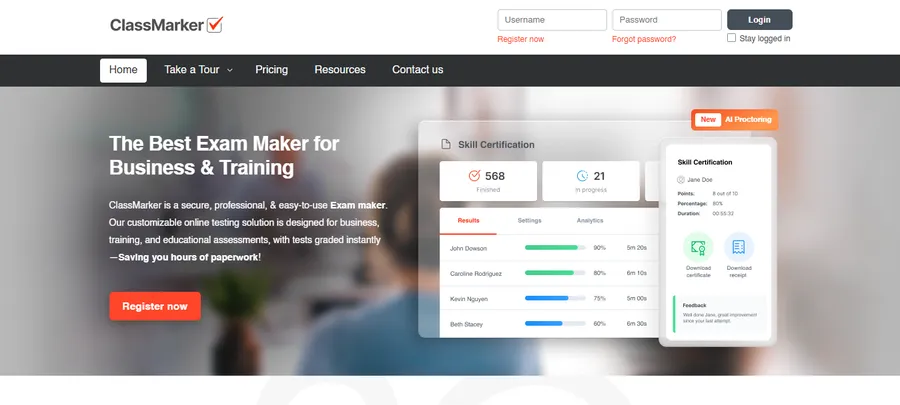
Task: Click the finished checkmark icon next to 568
Action: [474, 176]
